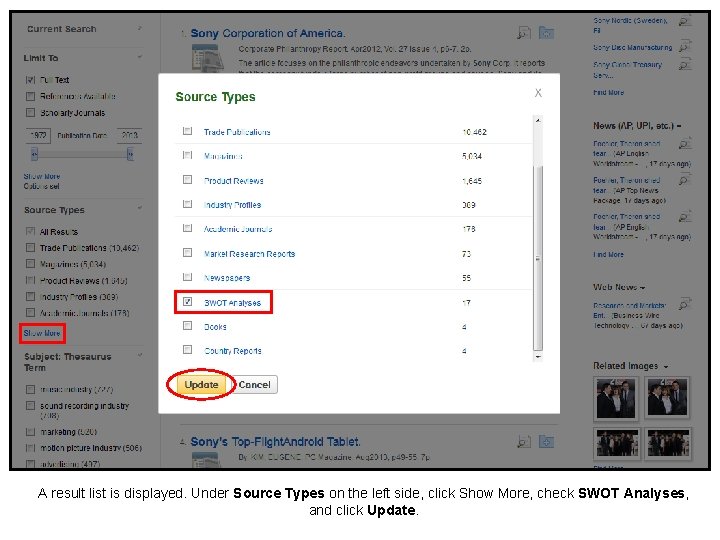Click the SWOT Analyses link in dialog

click(232, 303)
